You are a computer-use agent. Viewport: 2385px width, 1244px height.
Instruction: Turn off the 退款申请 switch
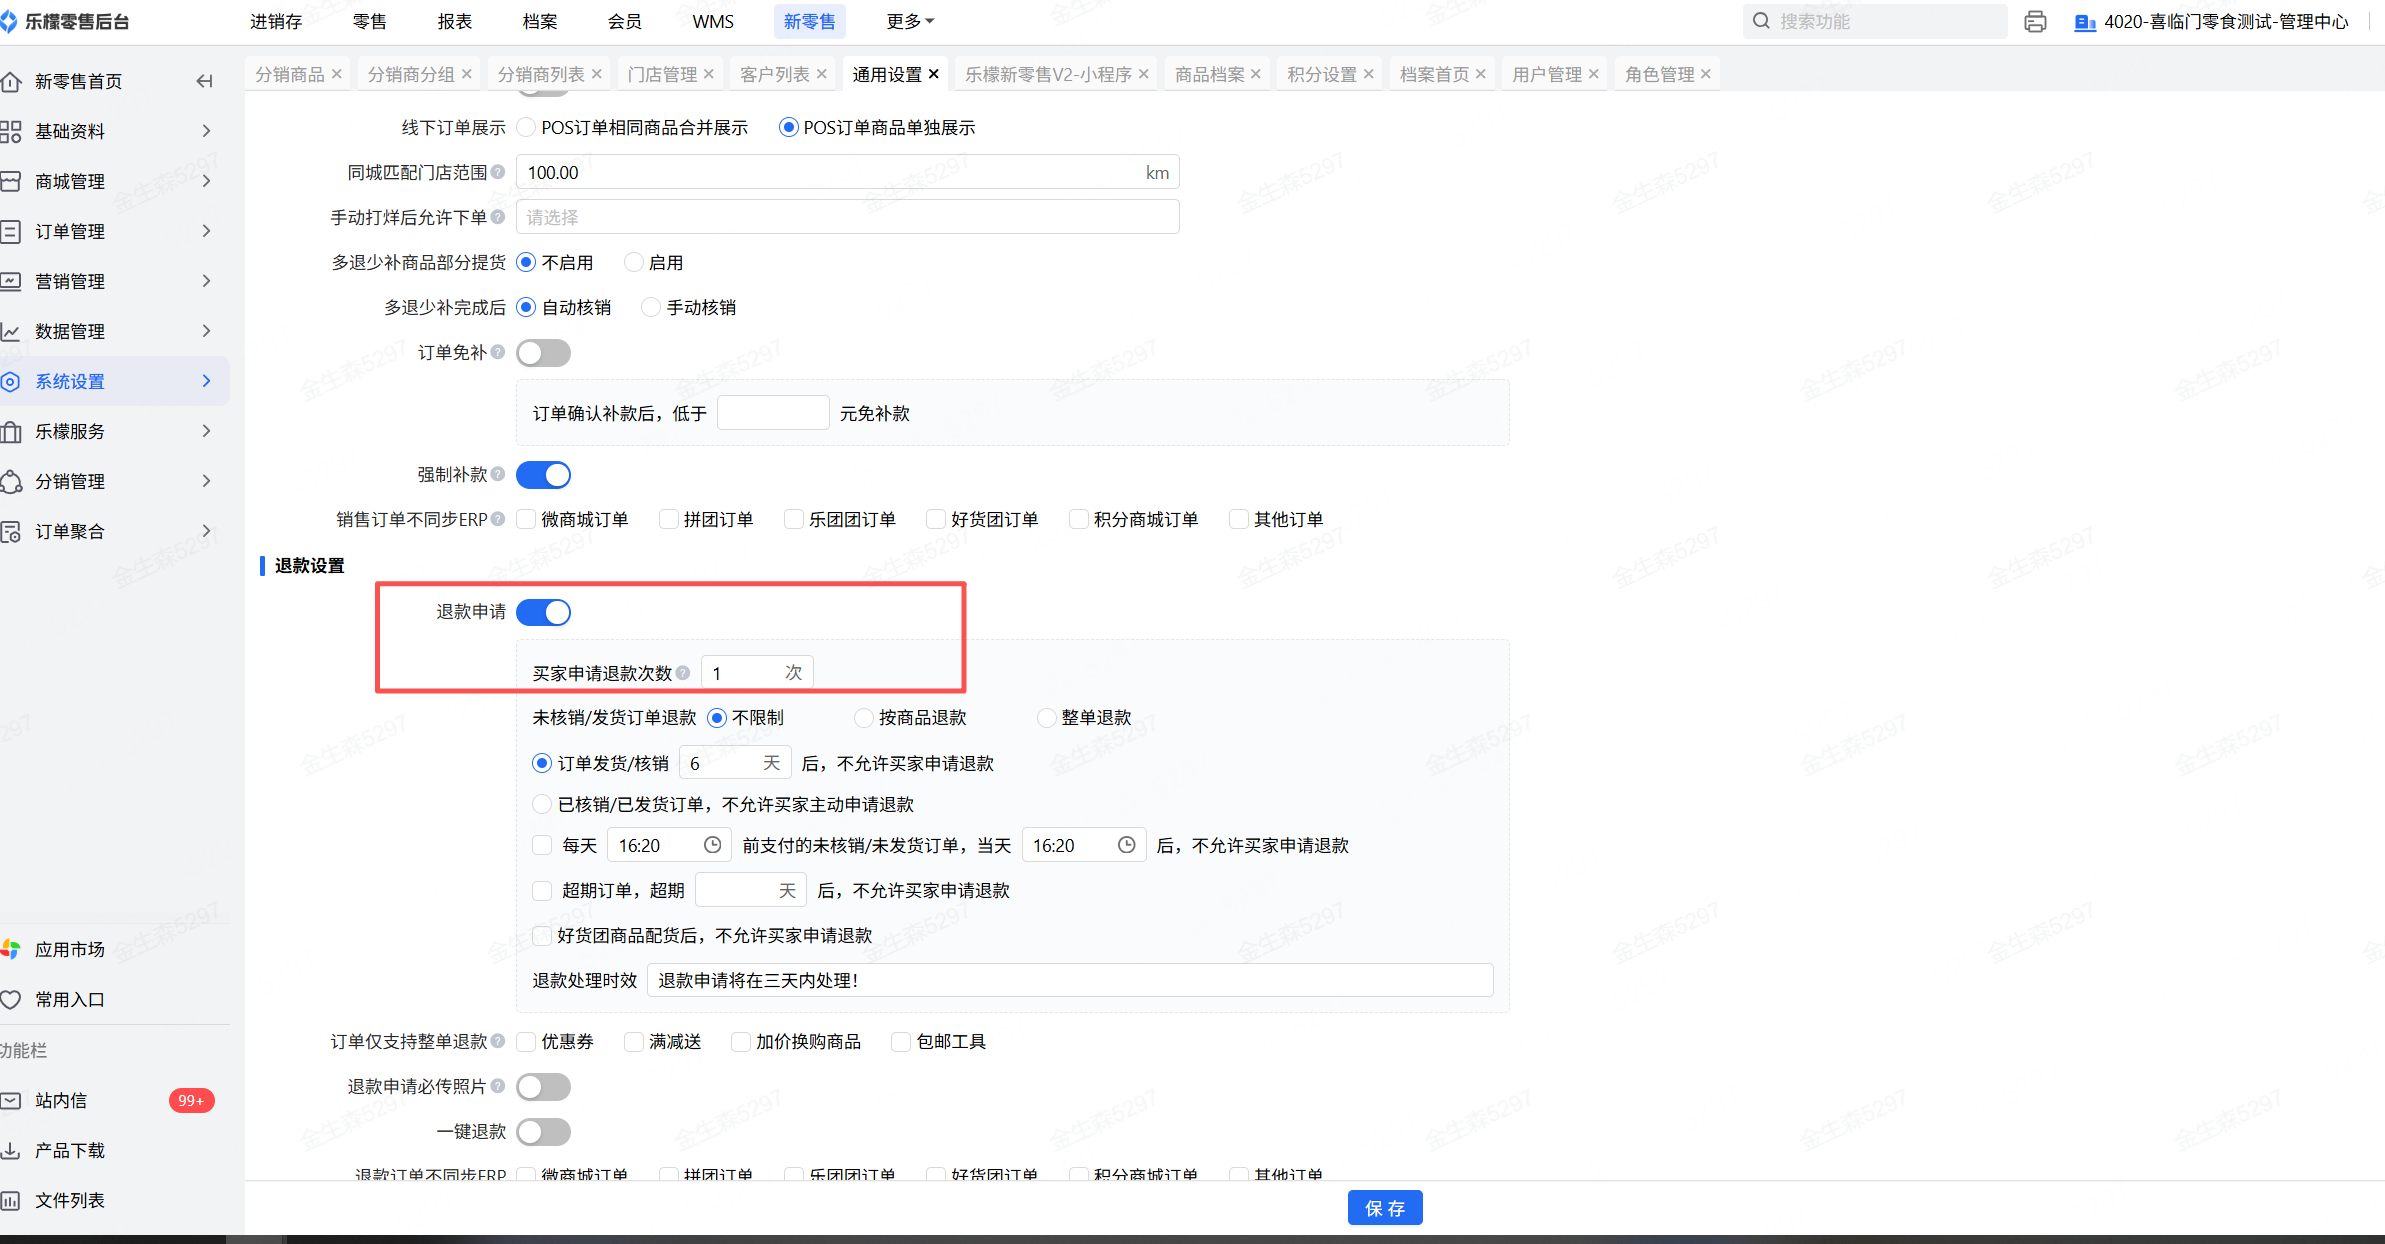[543, 612]
